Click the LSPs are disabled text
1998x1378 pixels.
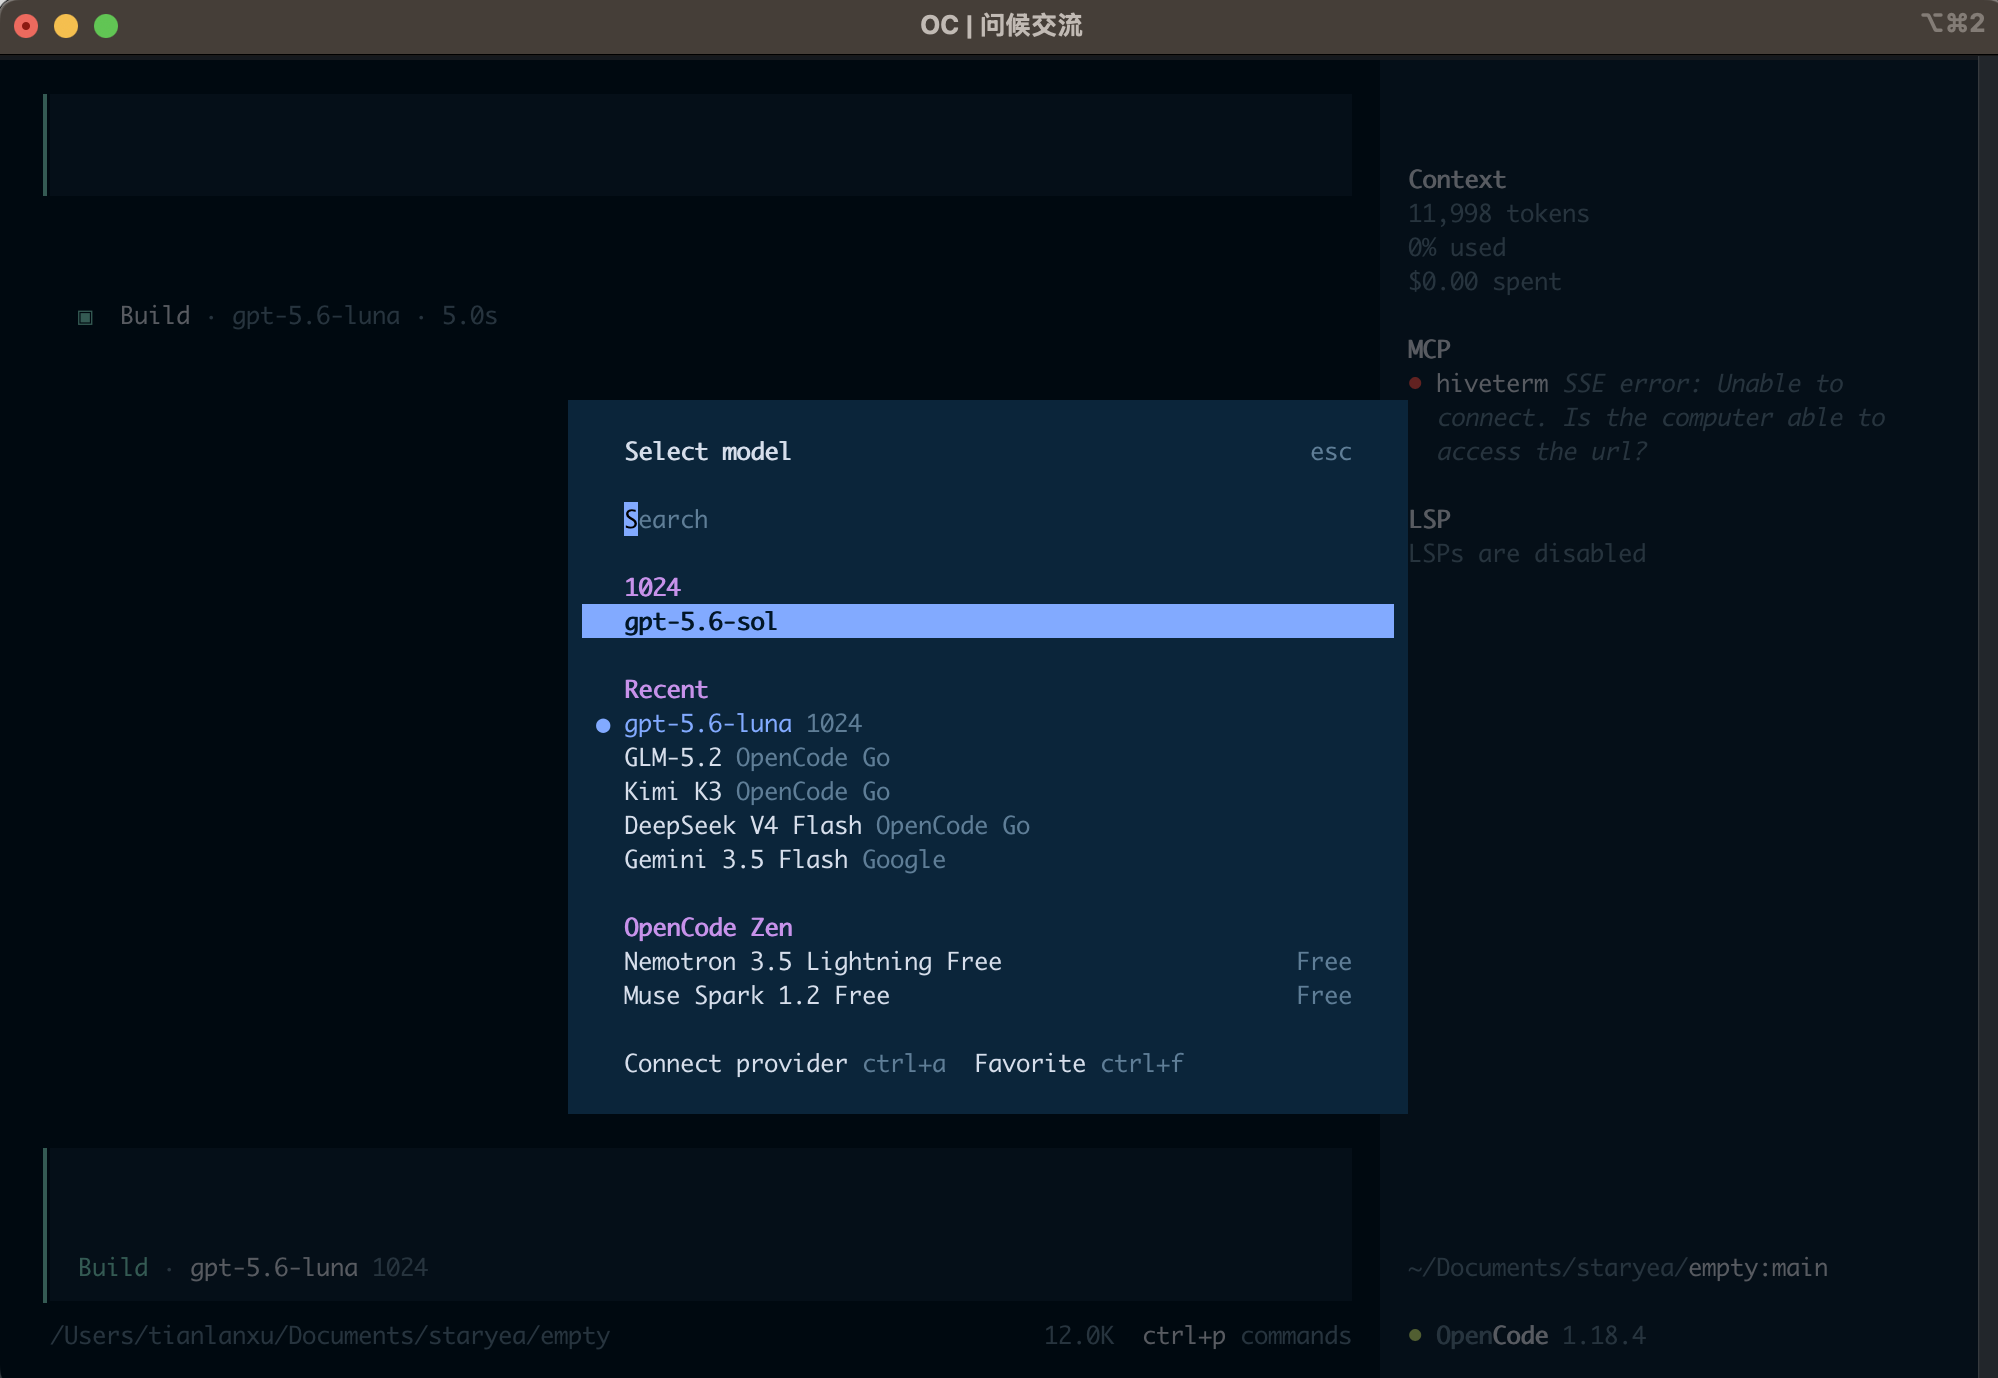tap(1527, 553)
